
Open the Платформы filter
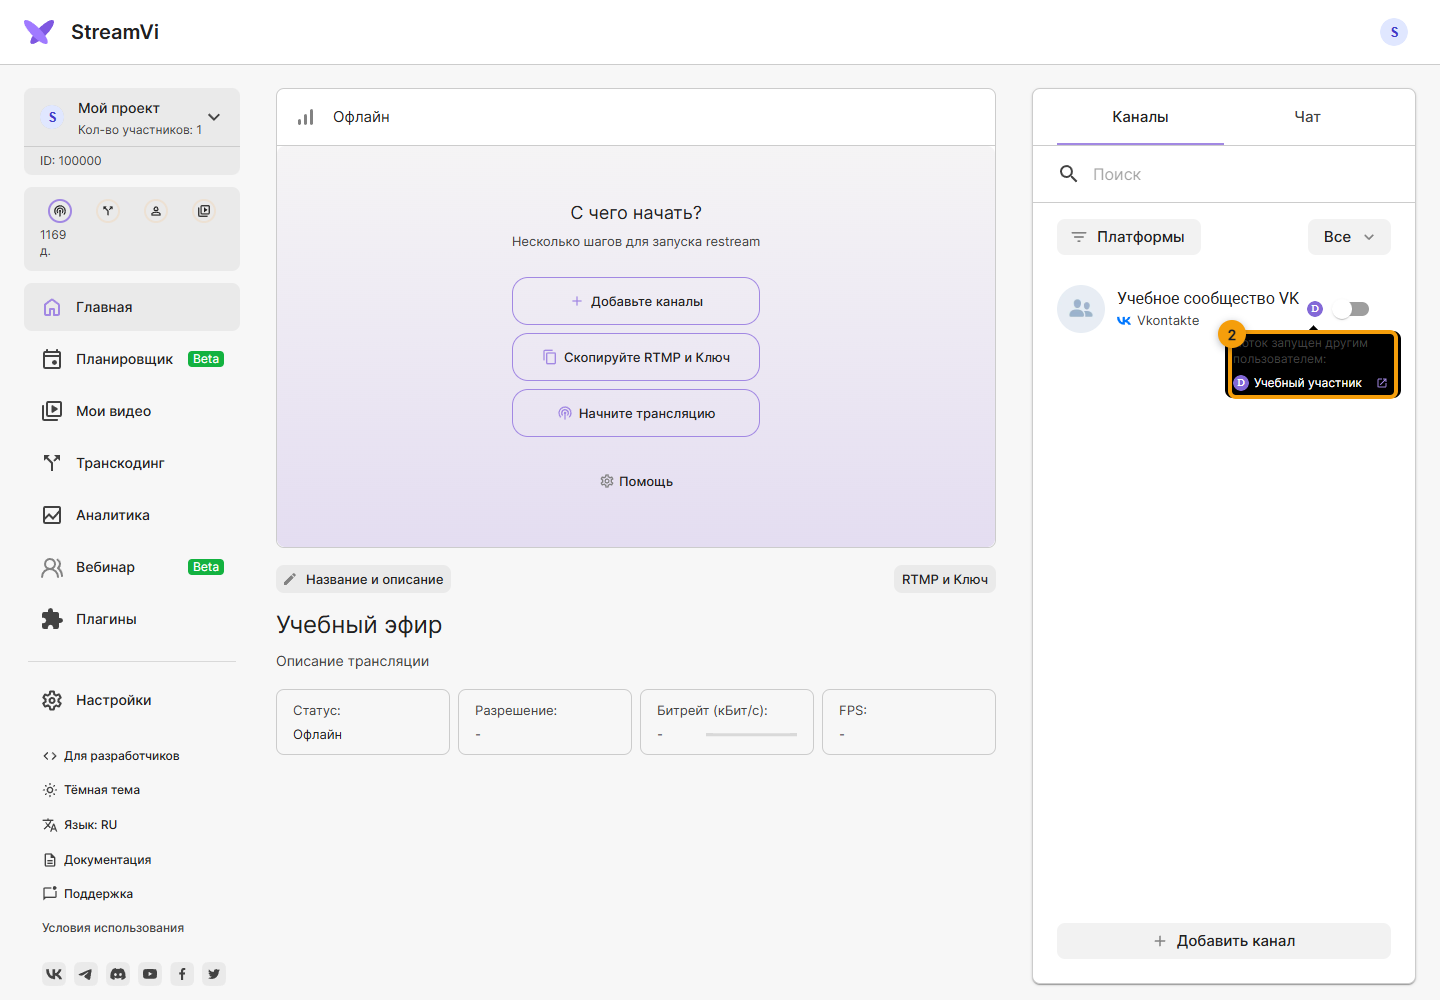pos(1129,237)
